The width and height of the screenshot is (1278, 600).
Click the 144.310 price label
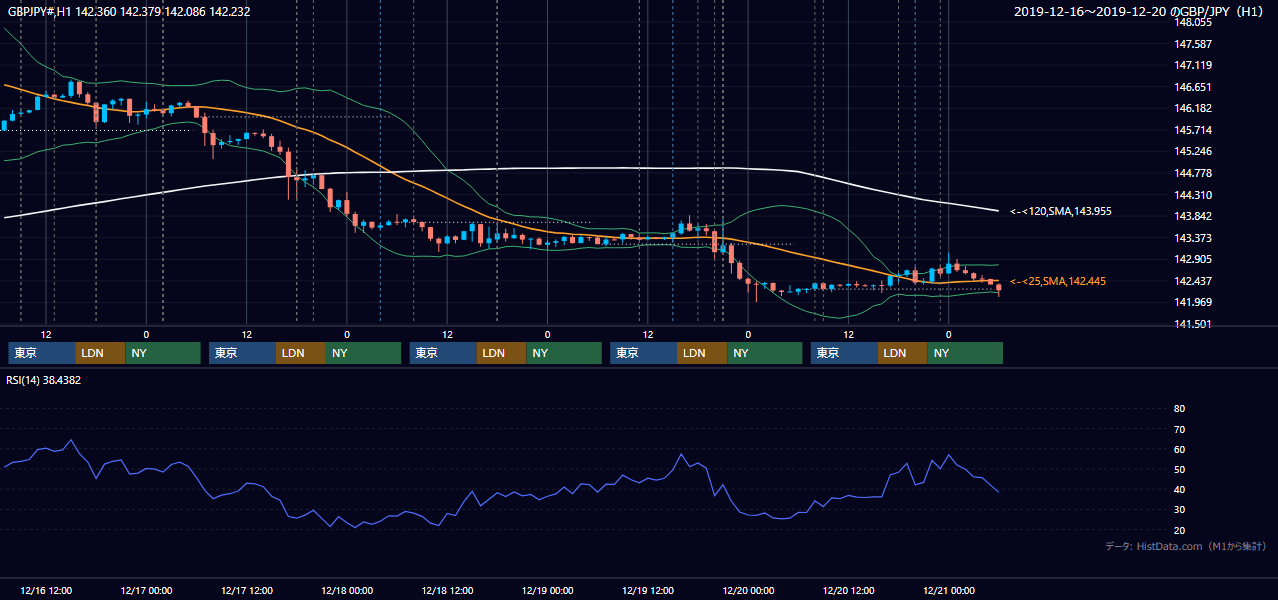point(1193,195)
